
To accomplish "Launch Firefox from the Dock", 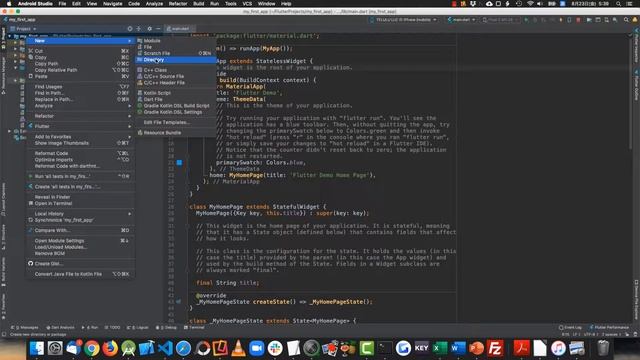I will (110, 348).
